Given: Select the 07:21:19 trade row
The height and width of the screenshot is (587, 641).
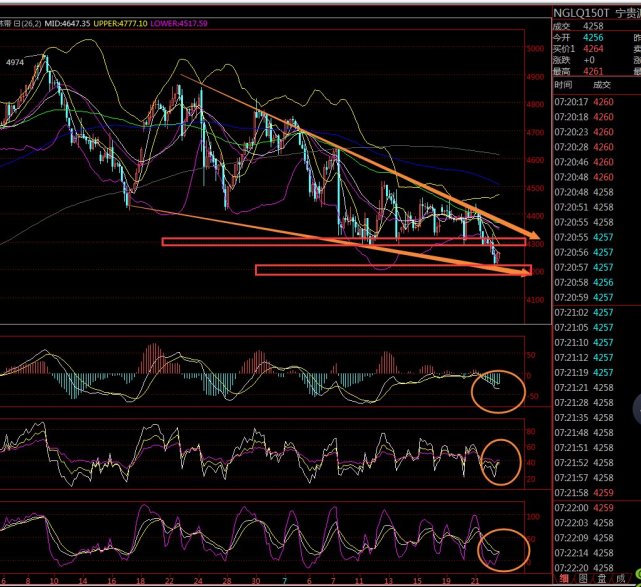Looking at the screenshot, I should (x=584, y=372).
